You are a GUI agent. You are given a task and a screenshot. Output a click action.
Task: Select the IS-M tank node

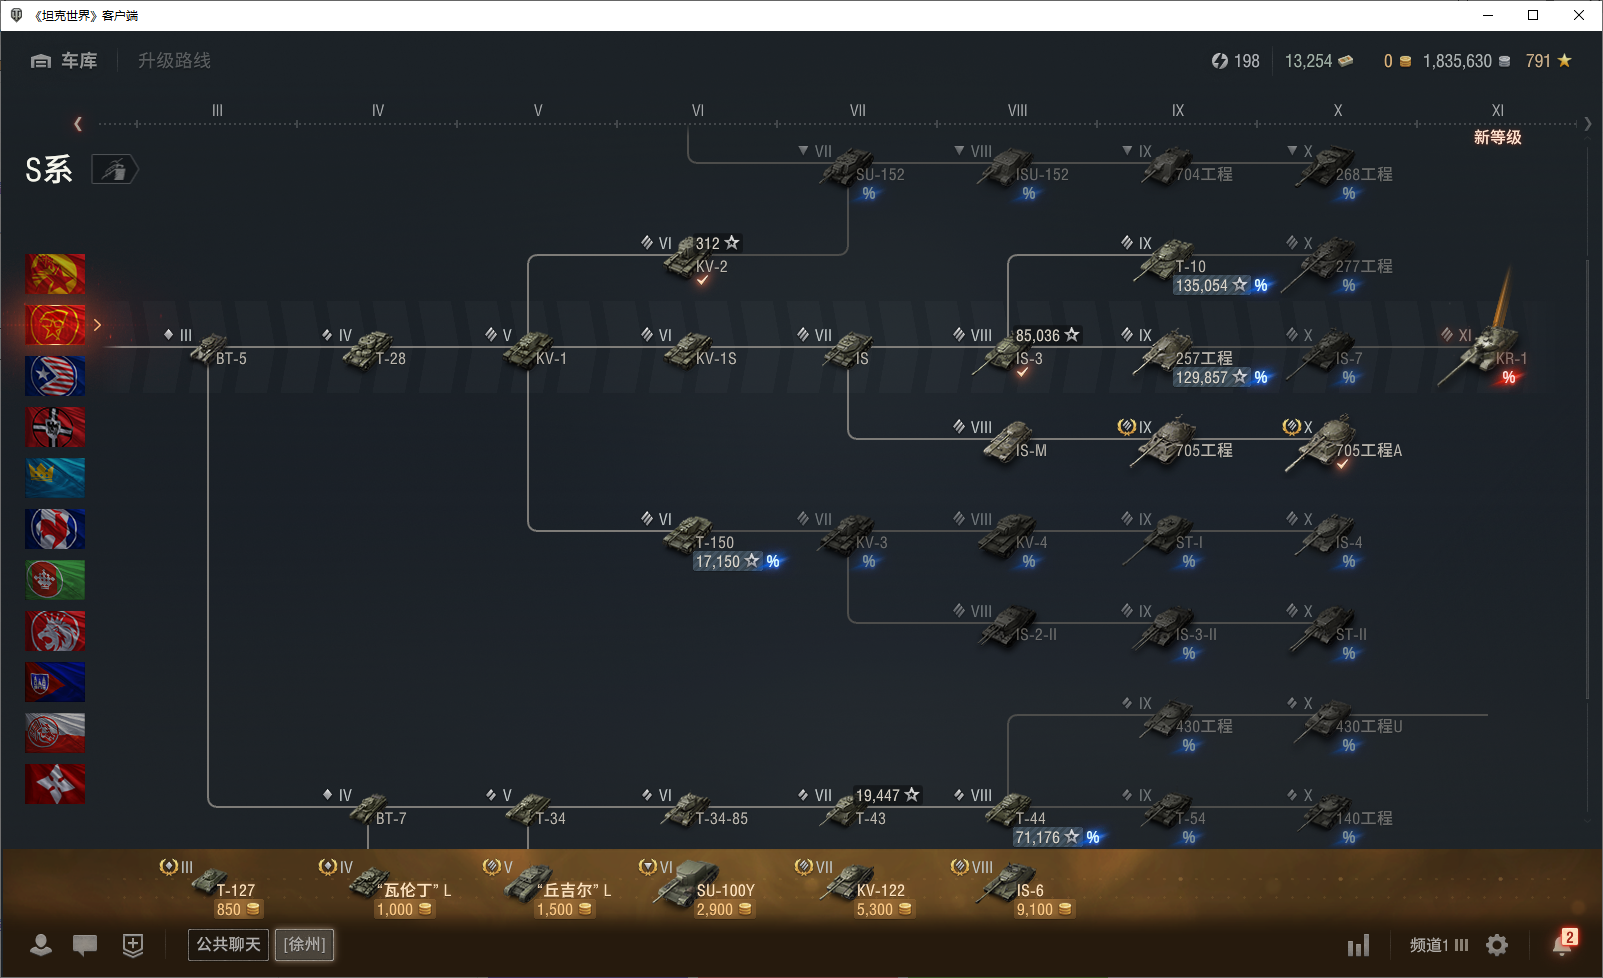pyautogui.click(x=1004, y=441)
